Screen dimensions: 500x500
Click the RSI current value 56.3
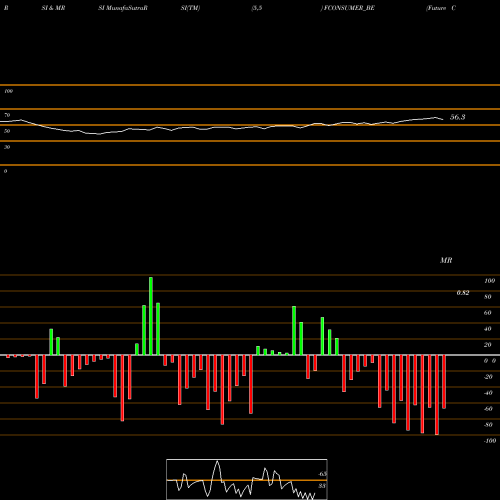[x=458, y=117]
